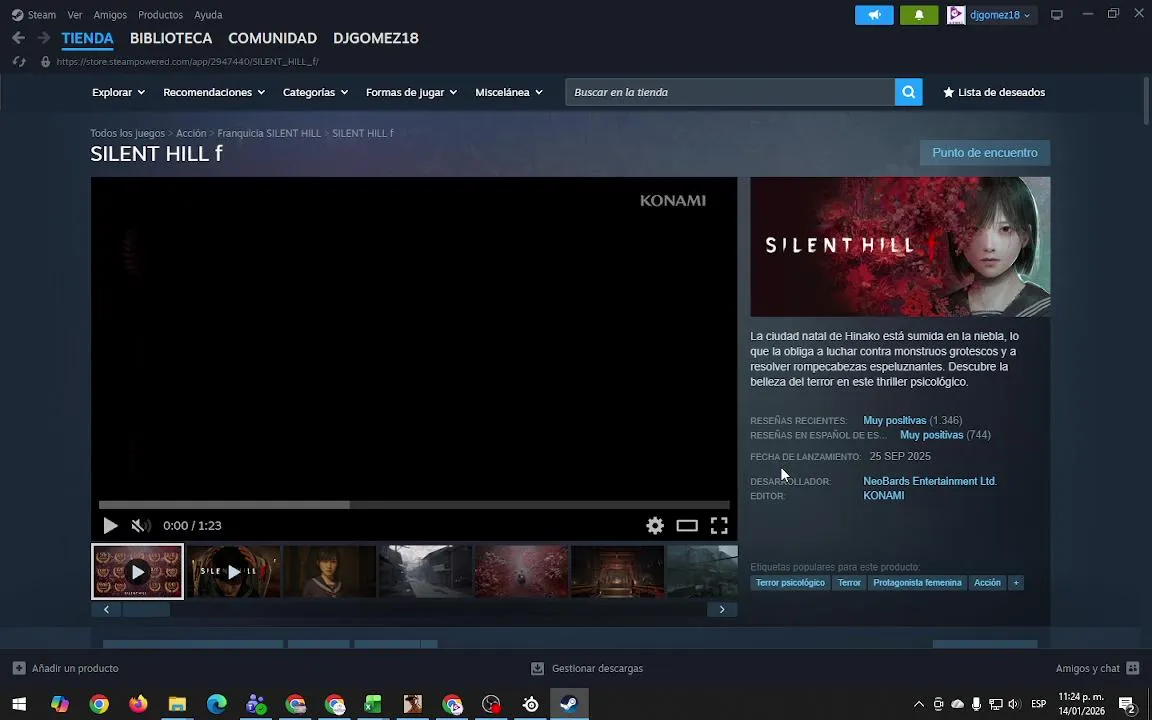
Task: Switch to the BIBLIOTECA tab
Action: 171,38
